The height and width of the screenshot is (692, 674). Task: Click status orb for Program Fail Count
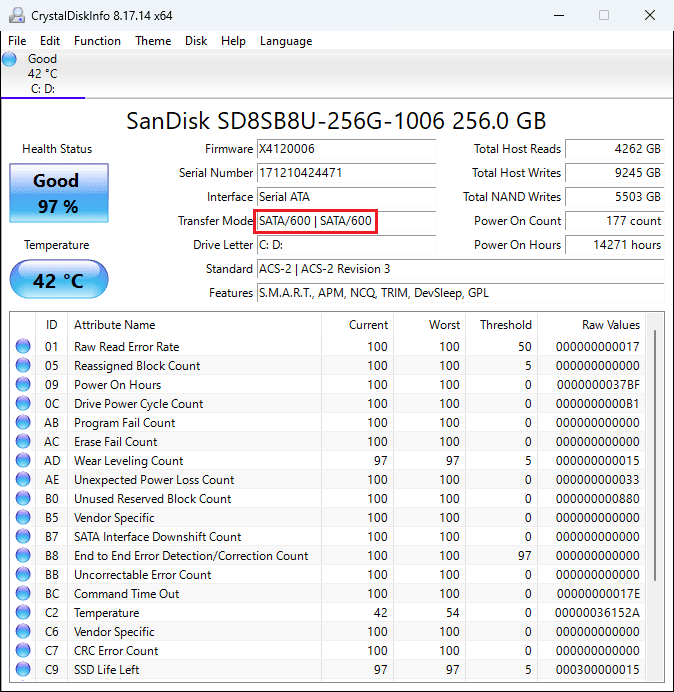23,422
